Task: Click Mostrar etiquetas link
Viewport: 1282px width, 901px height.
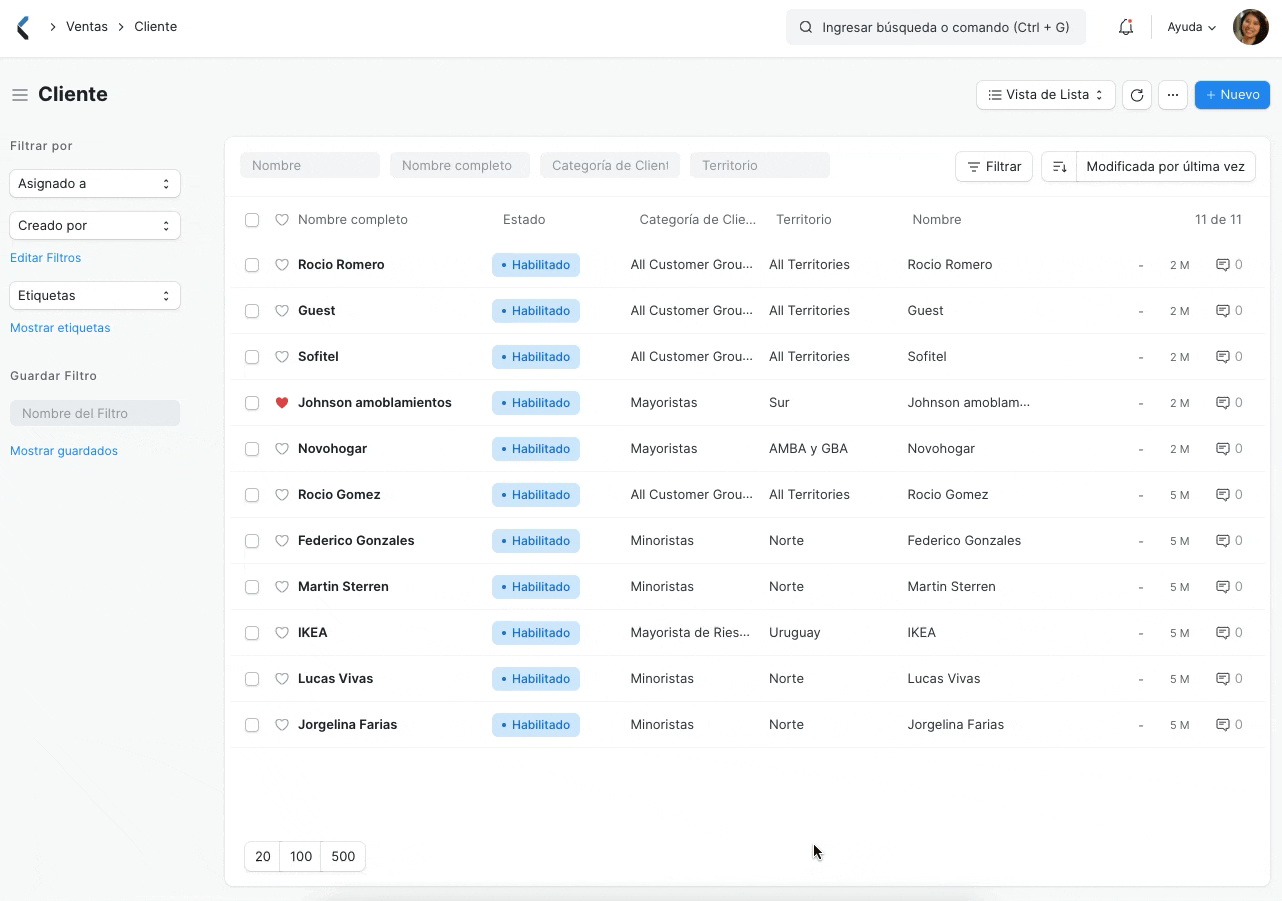Action: point(60,328)
